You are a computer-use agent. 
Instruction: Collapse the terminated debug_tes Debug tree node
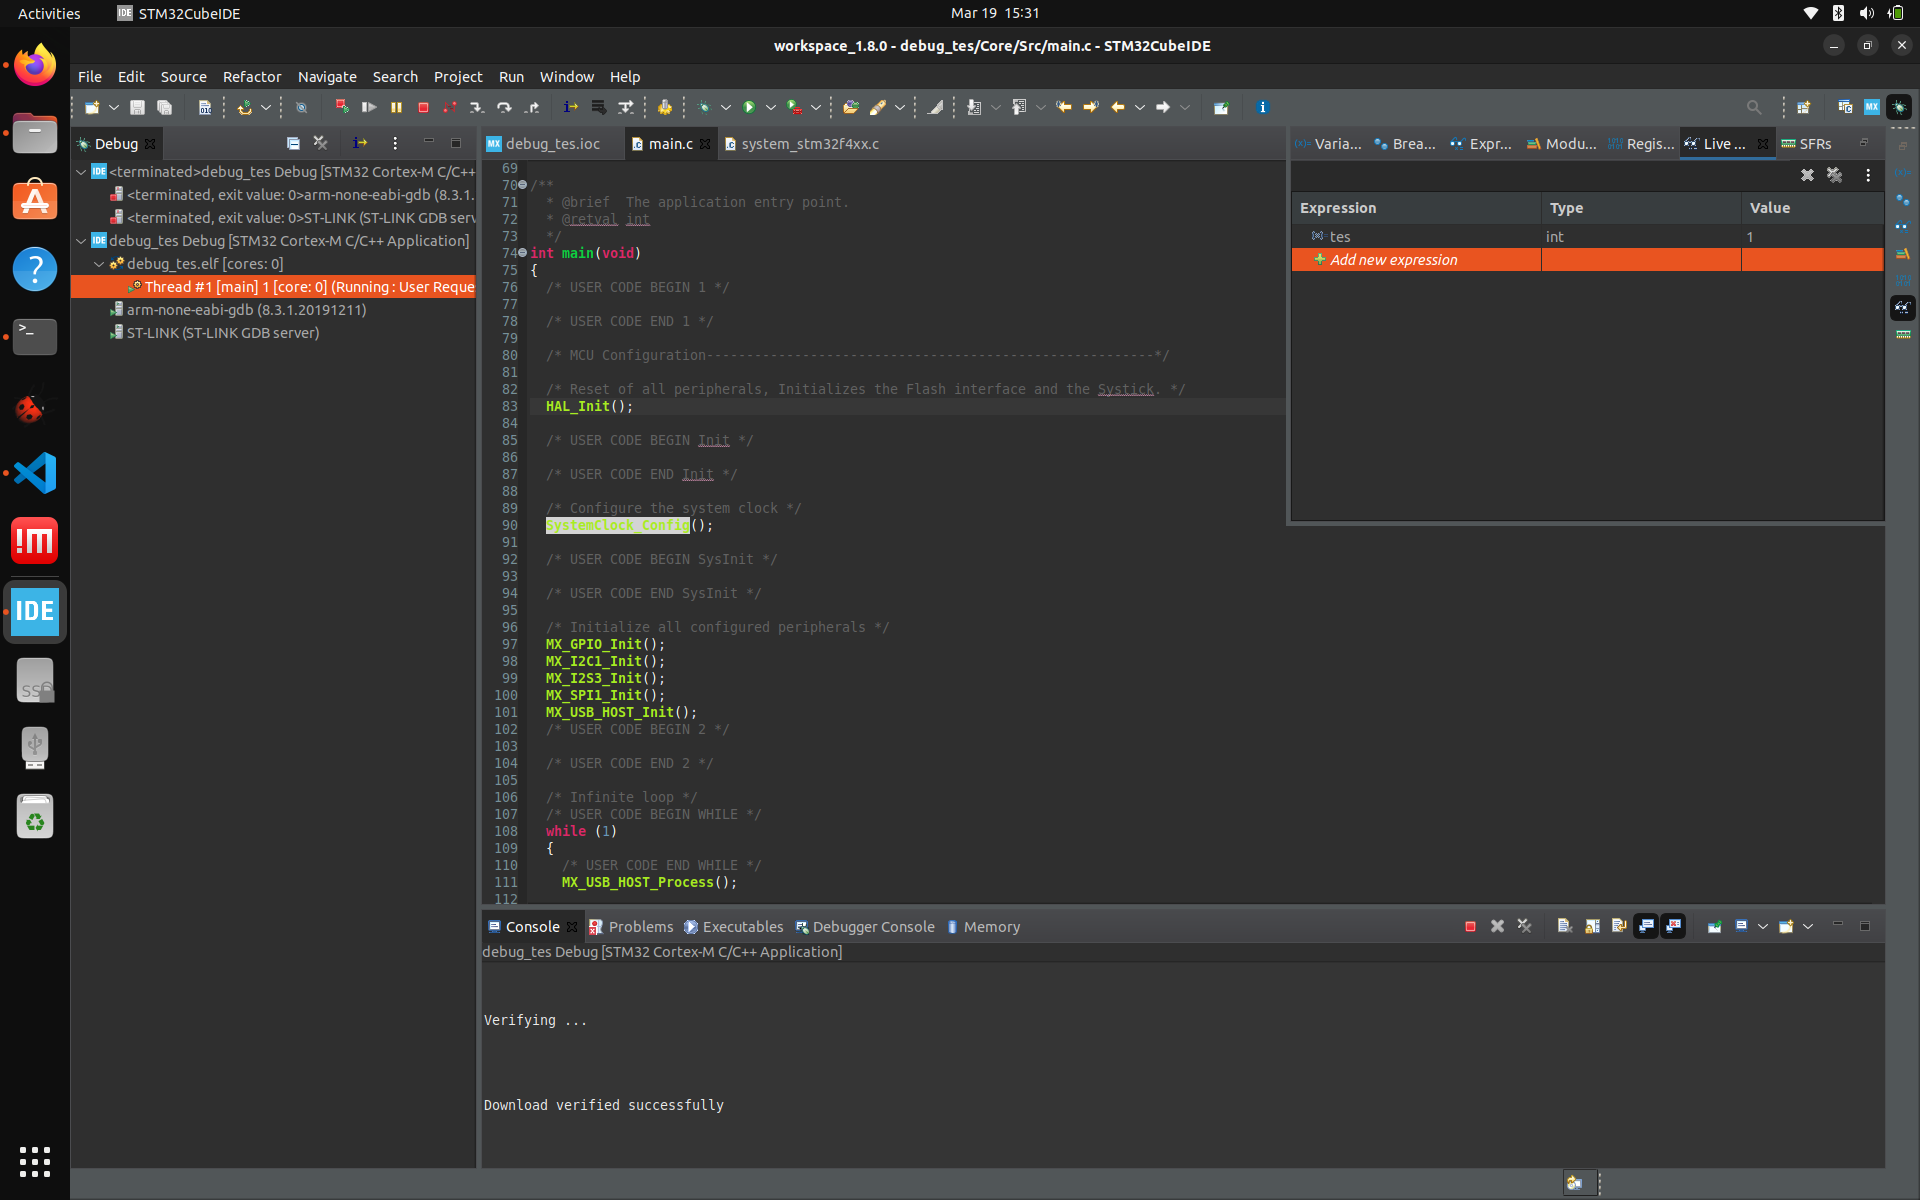click(81, 172)
